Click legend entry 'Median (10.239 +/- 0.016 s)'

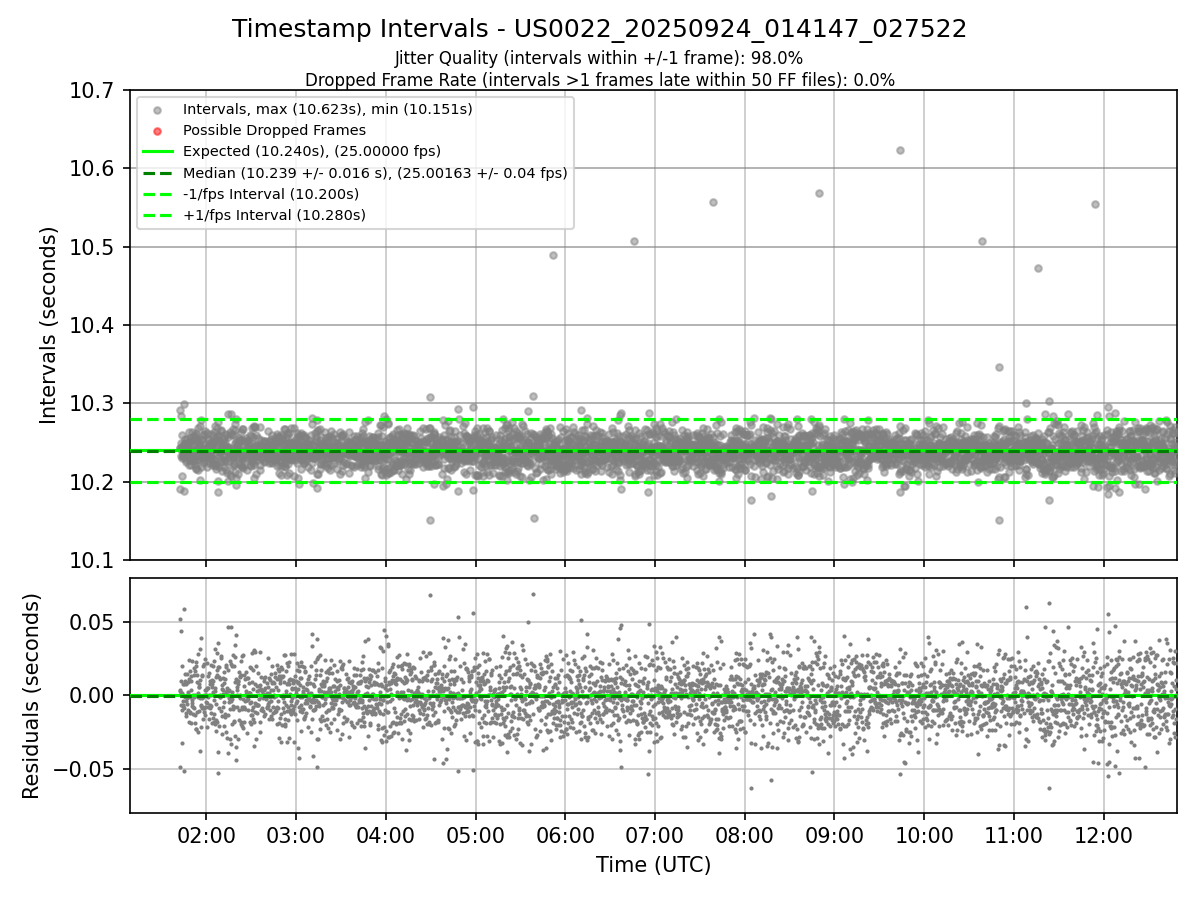[375, 173]
